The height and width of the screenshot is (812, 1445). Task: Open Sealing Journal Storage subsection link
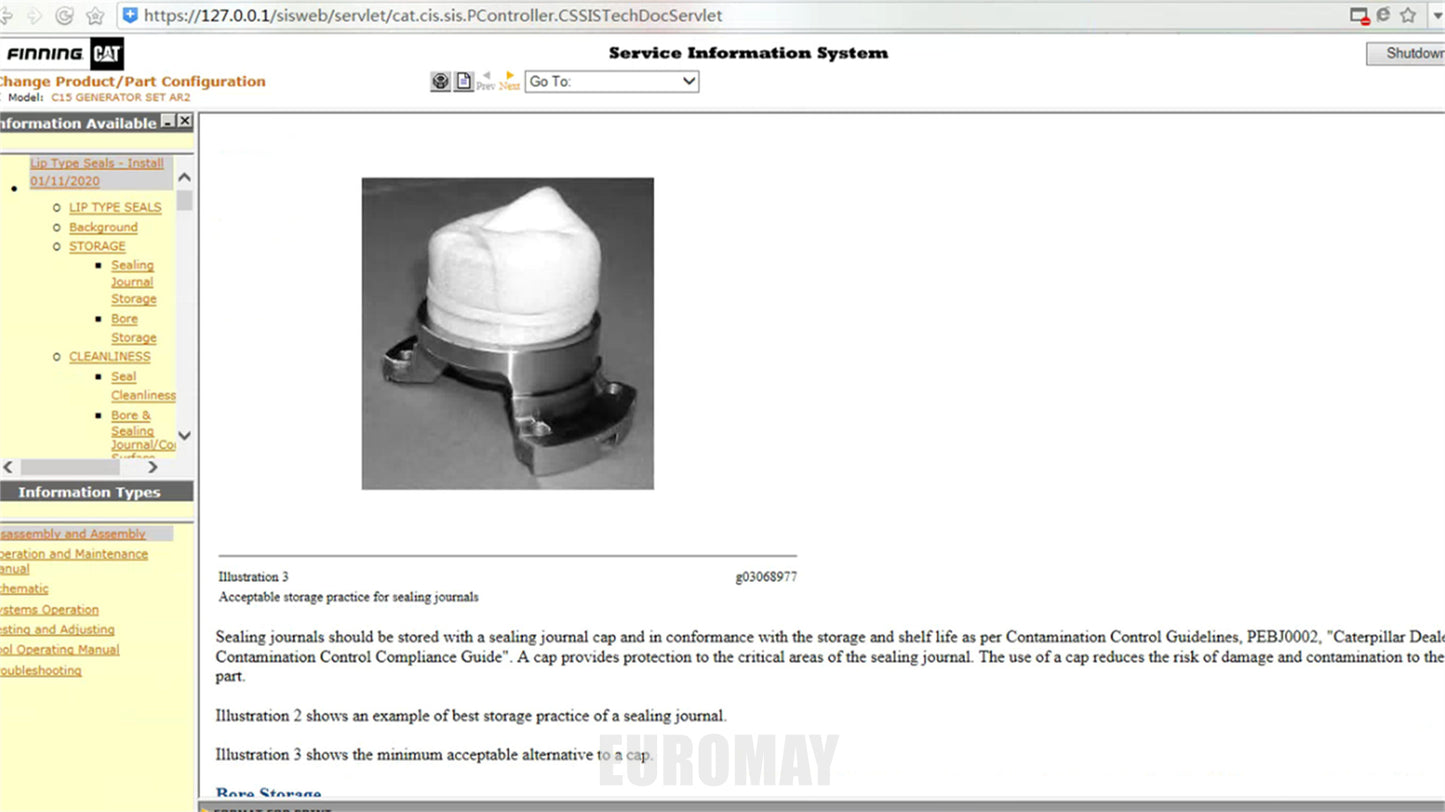(133, 282)
